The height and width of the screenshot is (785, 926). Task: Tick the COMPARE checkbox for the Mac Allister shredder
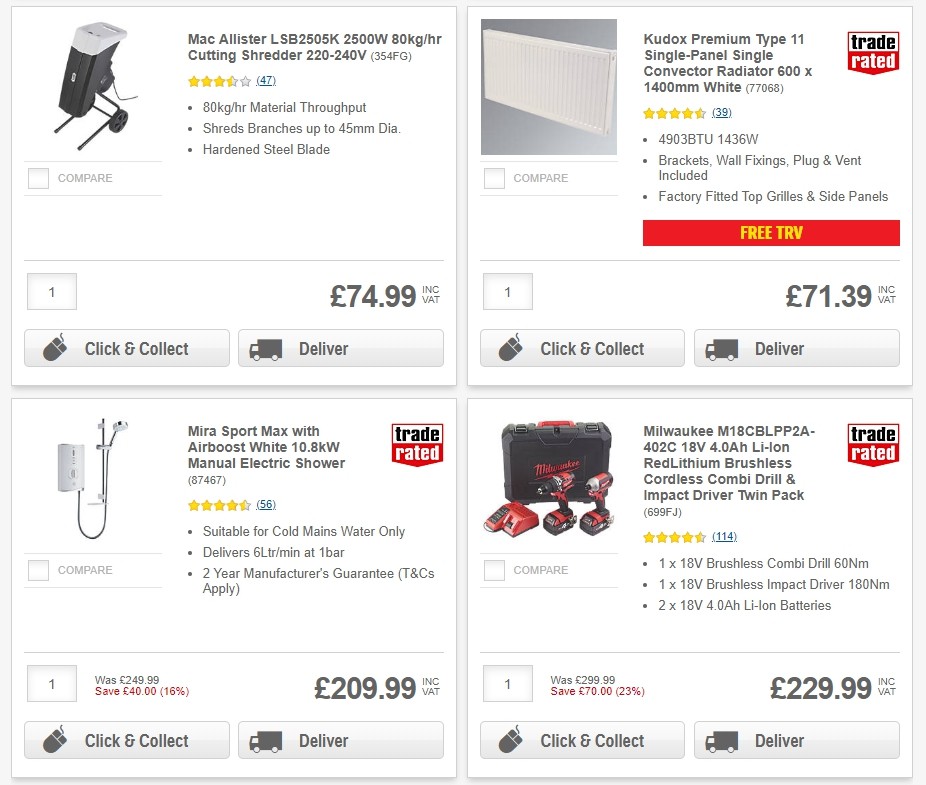click(38, 178)
